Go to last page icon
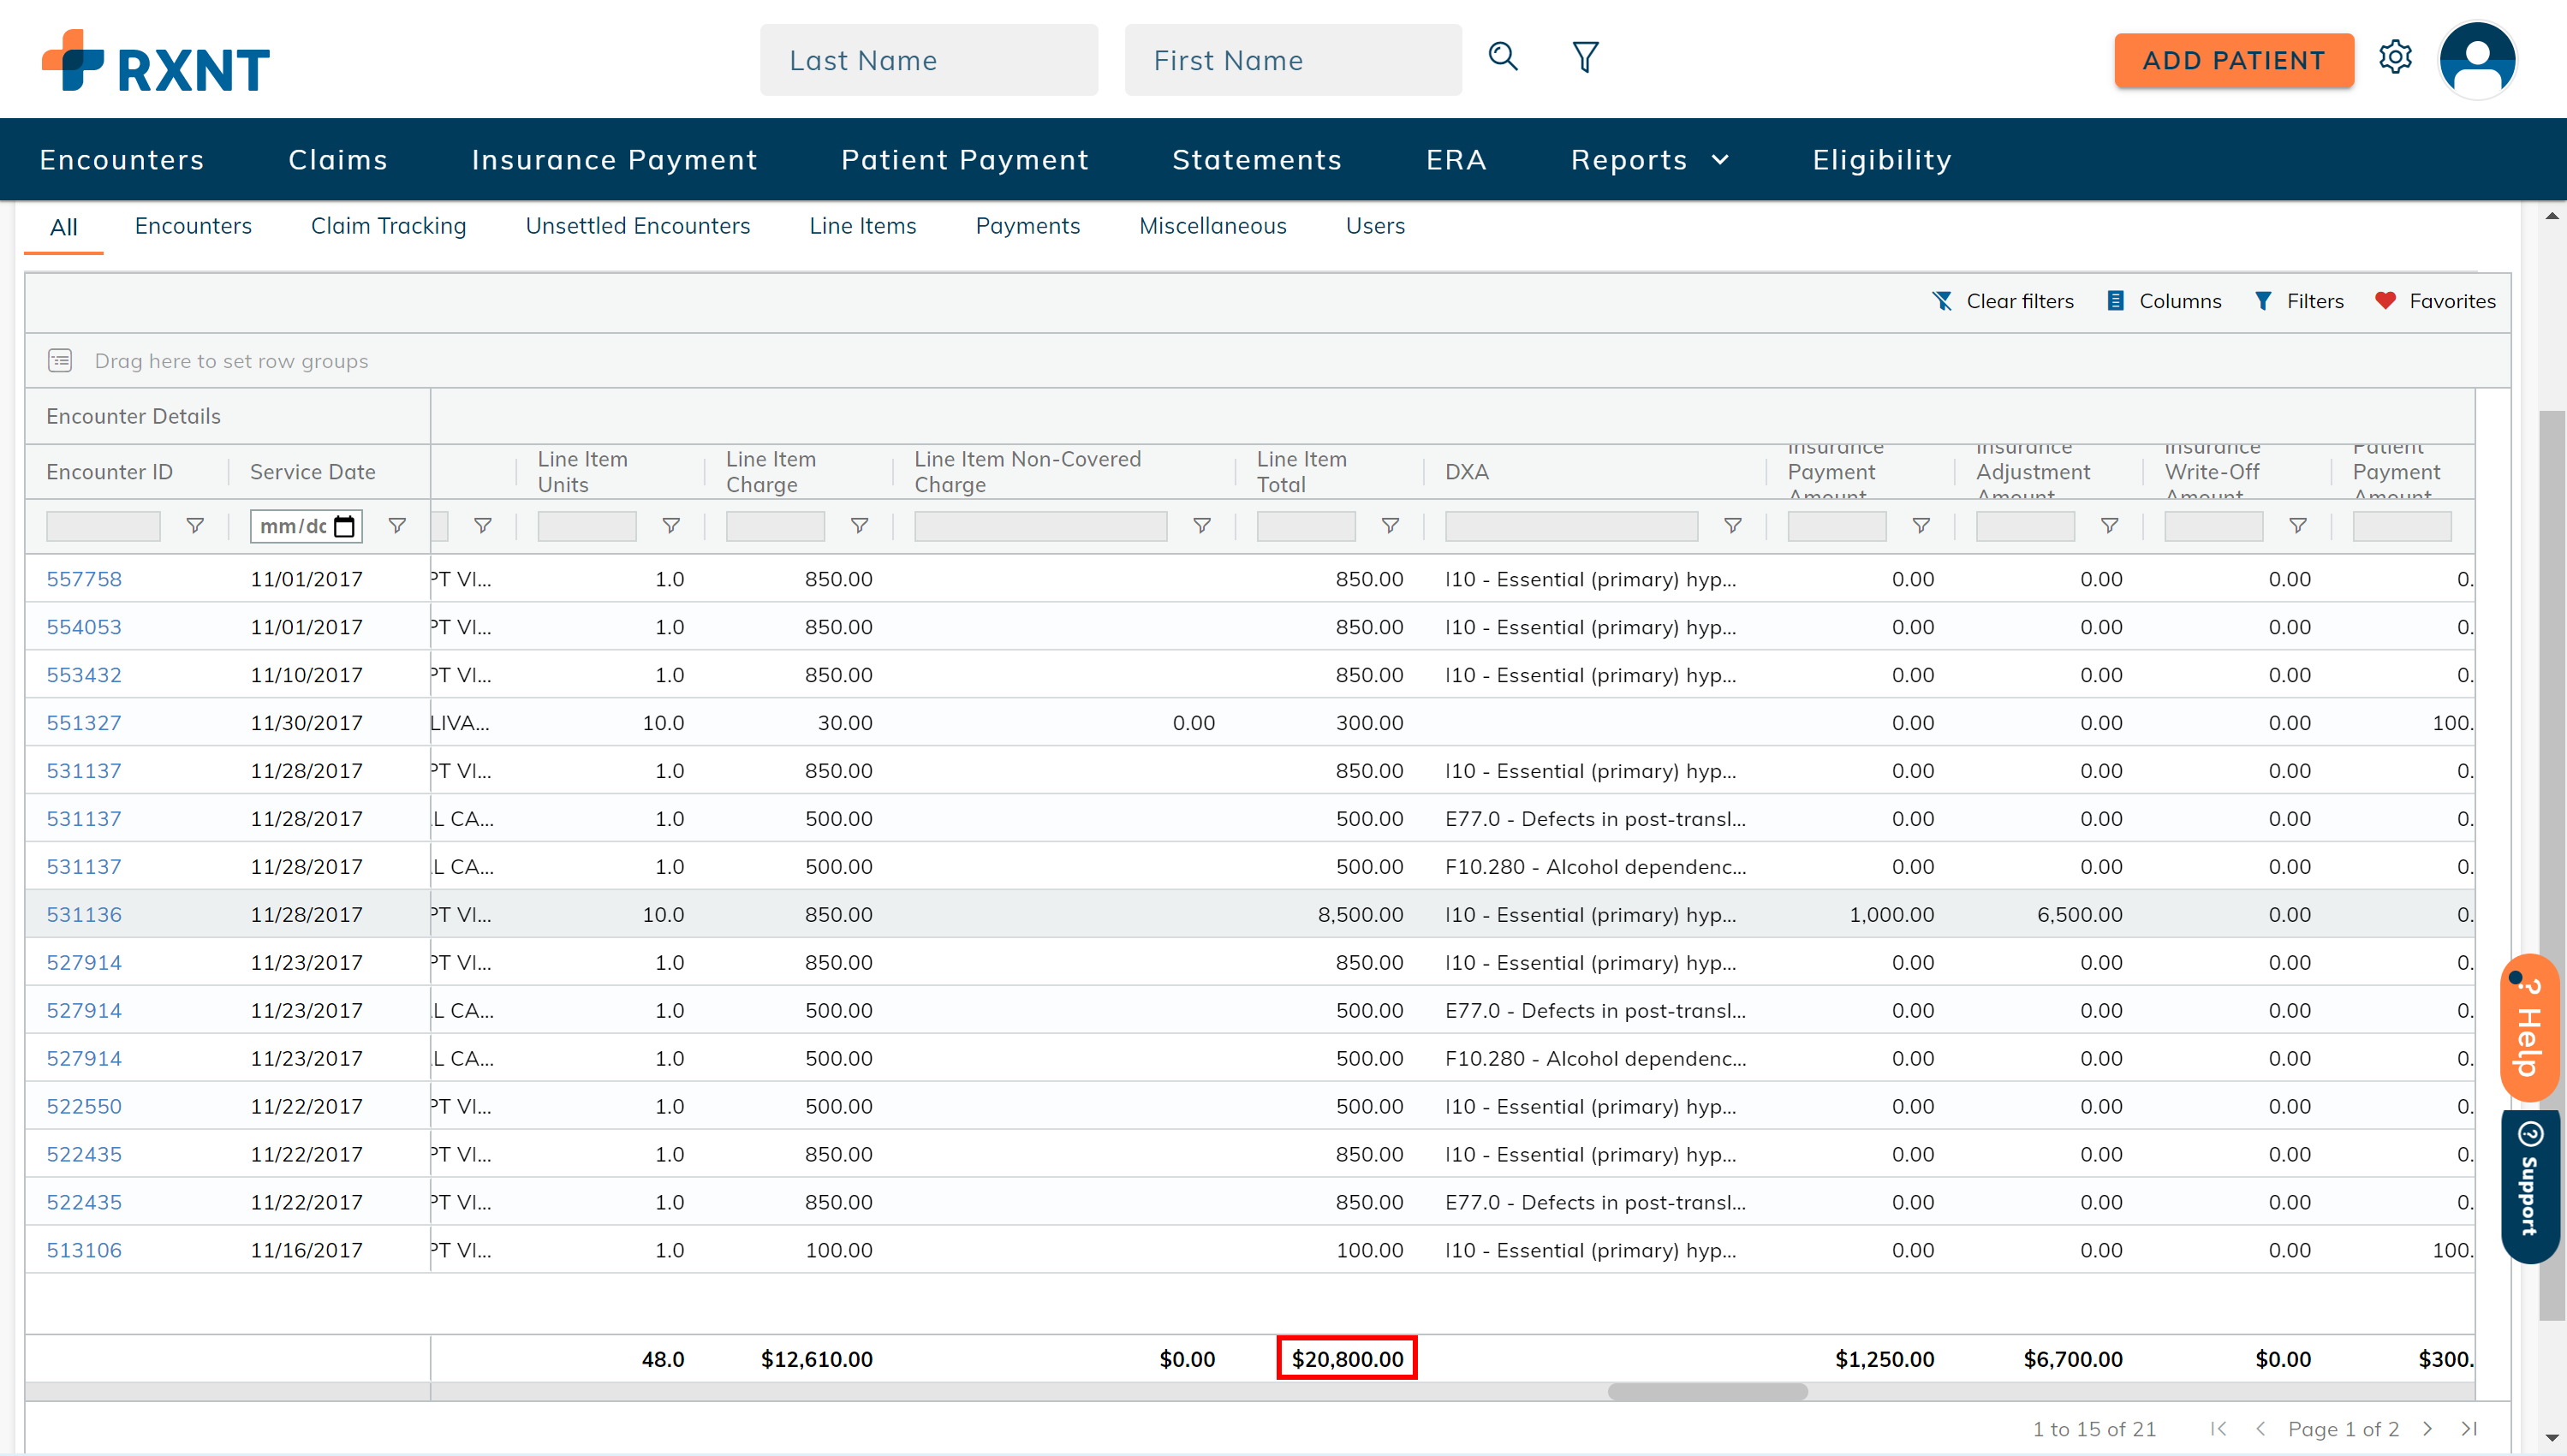Screen dimensions: 2567x1456 click(x=2469, y=1428)
